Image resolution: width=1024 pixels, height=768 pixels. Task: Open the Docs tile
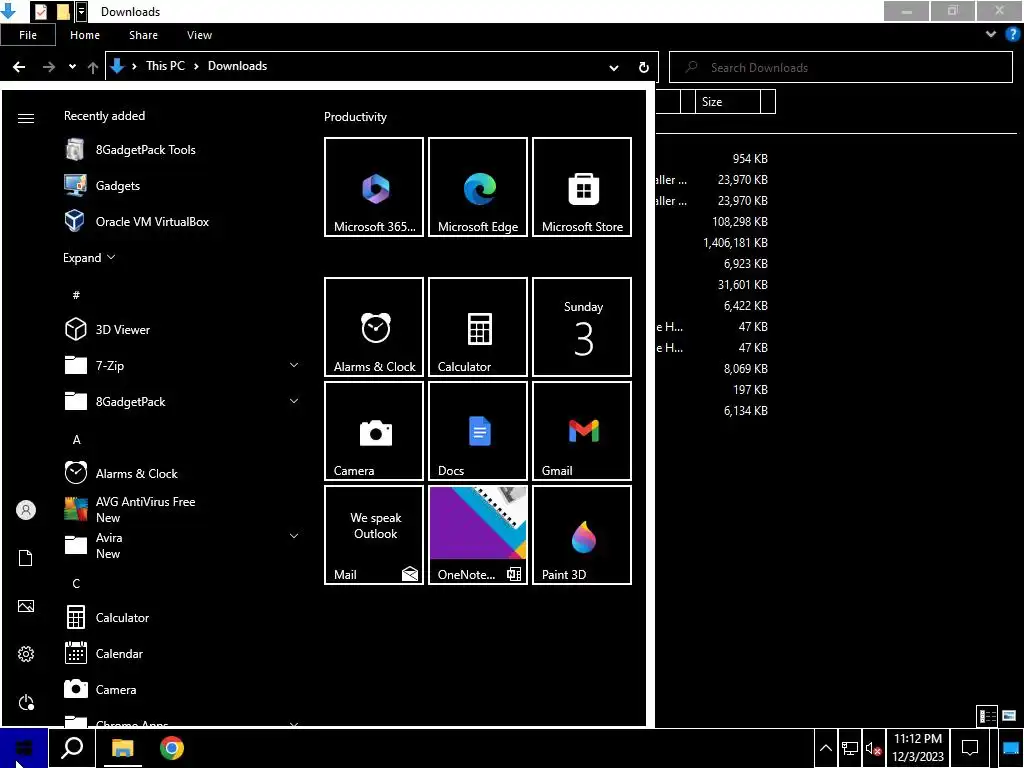(x=477, y=431)
